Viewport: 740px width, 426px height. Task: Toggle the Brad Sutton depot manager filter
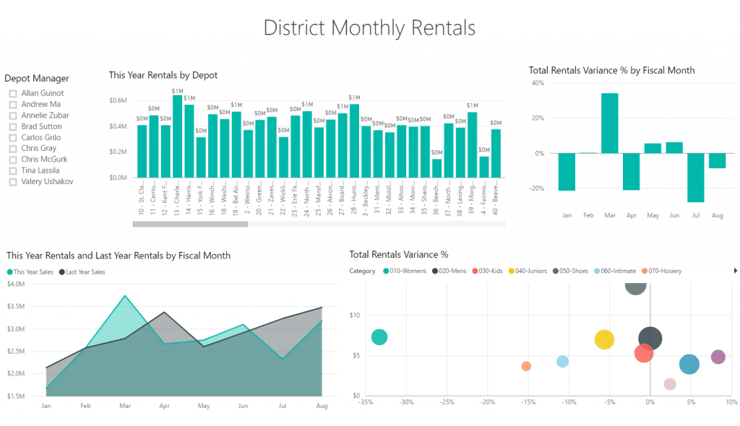coord(13,127)
